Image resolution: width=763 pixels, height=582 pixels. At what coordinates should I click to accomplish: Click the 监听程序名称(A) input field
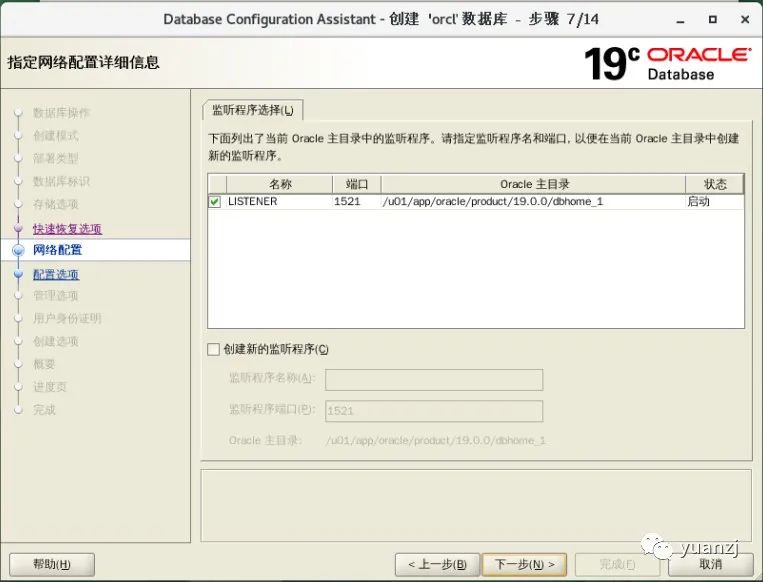pyautogui.click(x=434, y=380)
